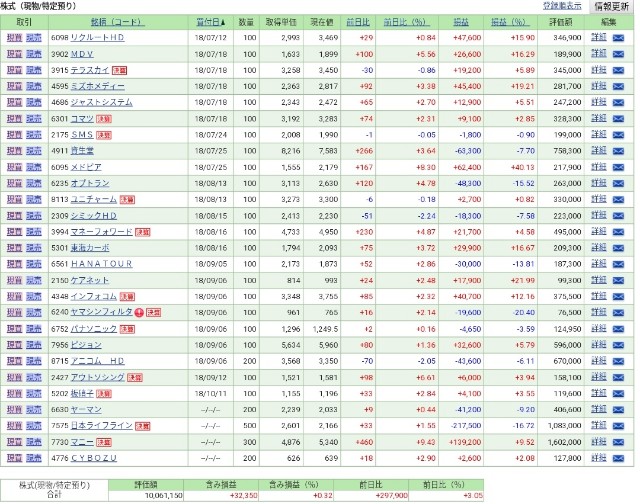Open 詳細 in the ヤマシンフィルタ row
The image size is (640, 504).
tap(599, 312)
